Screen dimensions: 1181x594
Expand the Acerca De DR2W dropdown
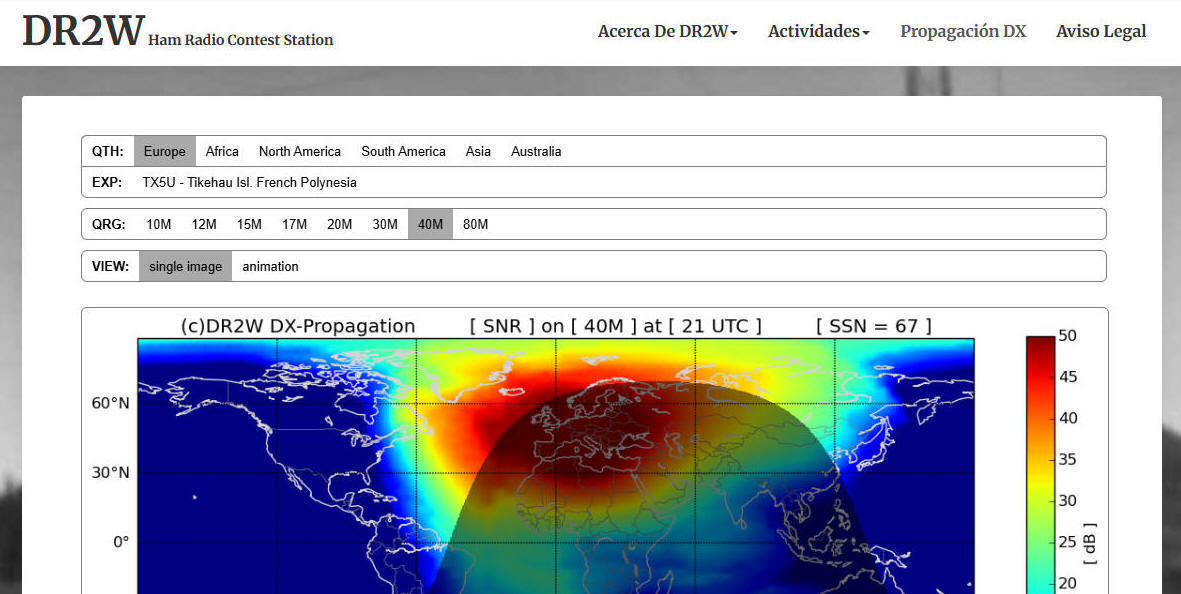[667, 32]
